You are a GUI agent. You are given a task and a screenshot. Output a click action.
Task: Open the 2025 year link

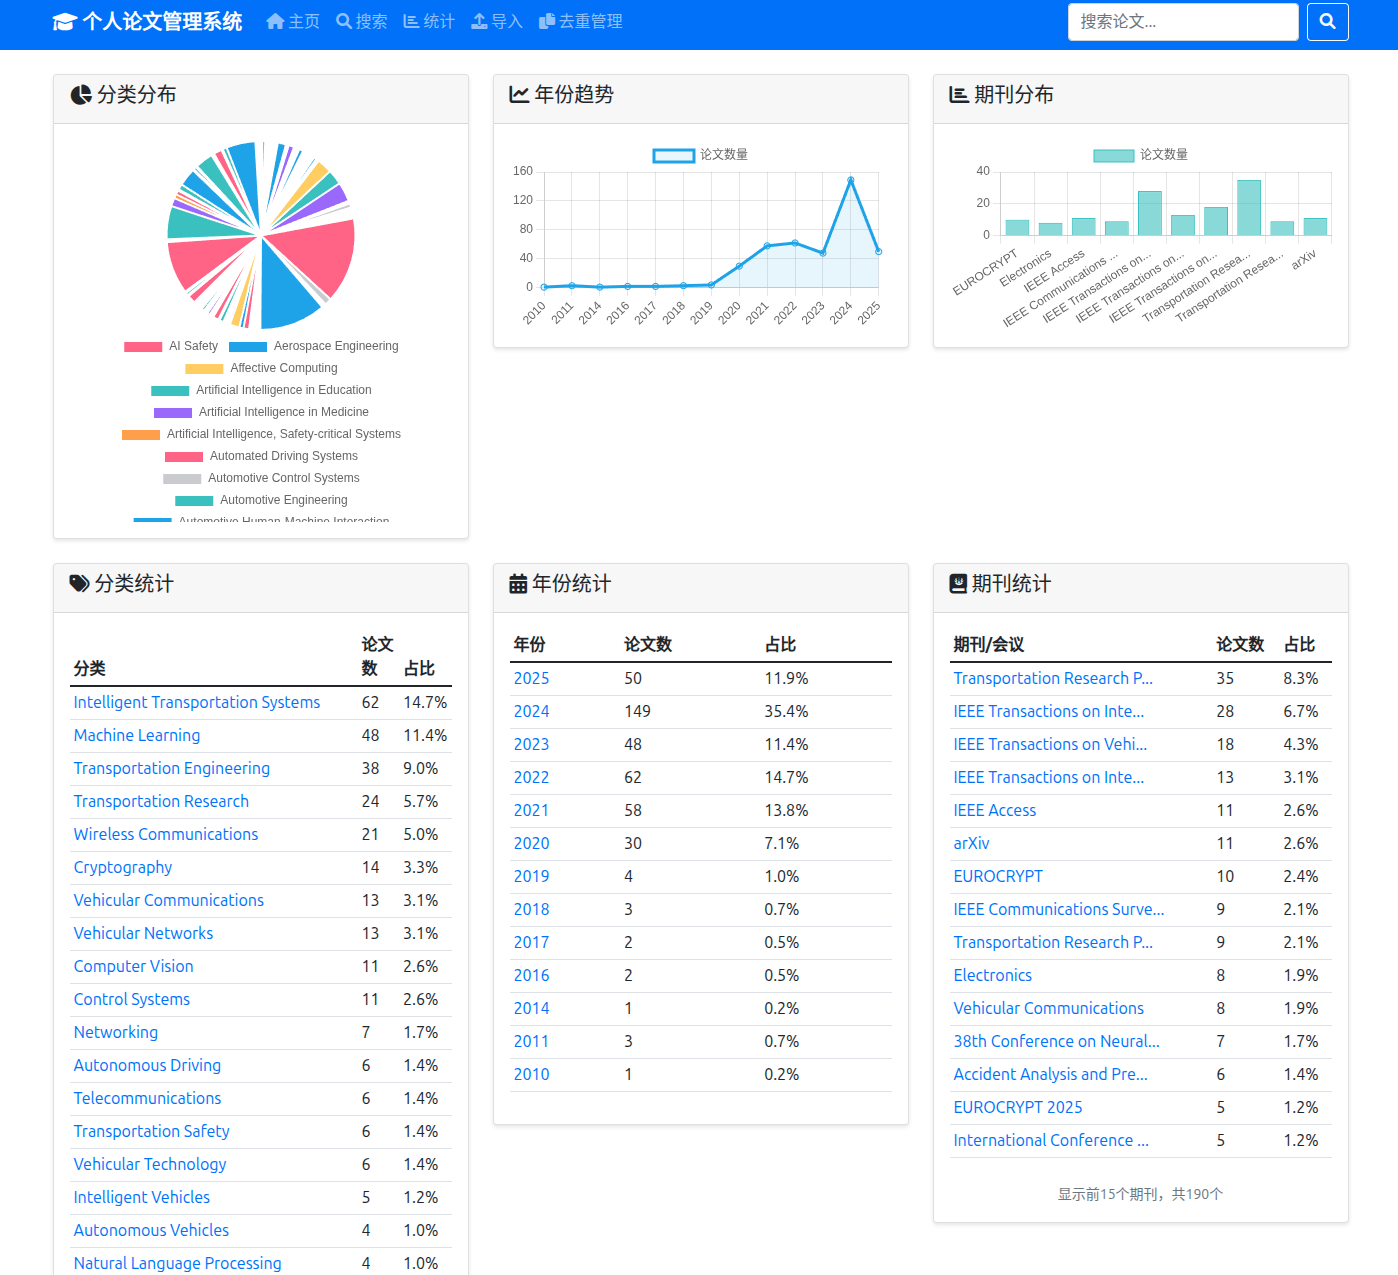(532, 679)
